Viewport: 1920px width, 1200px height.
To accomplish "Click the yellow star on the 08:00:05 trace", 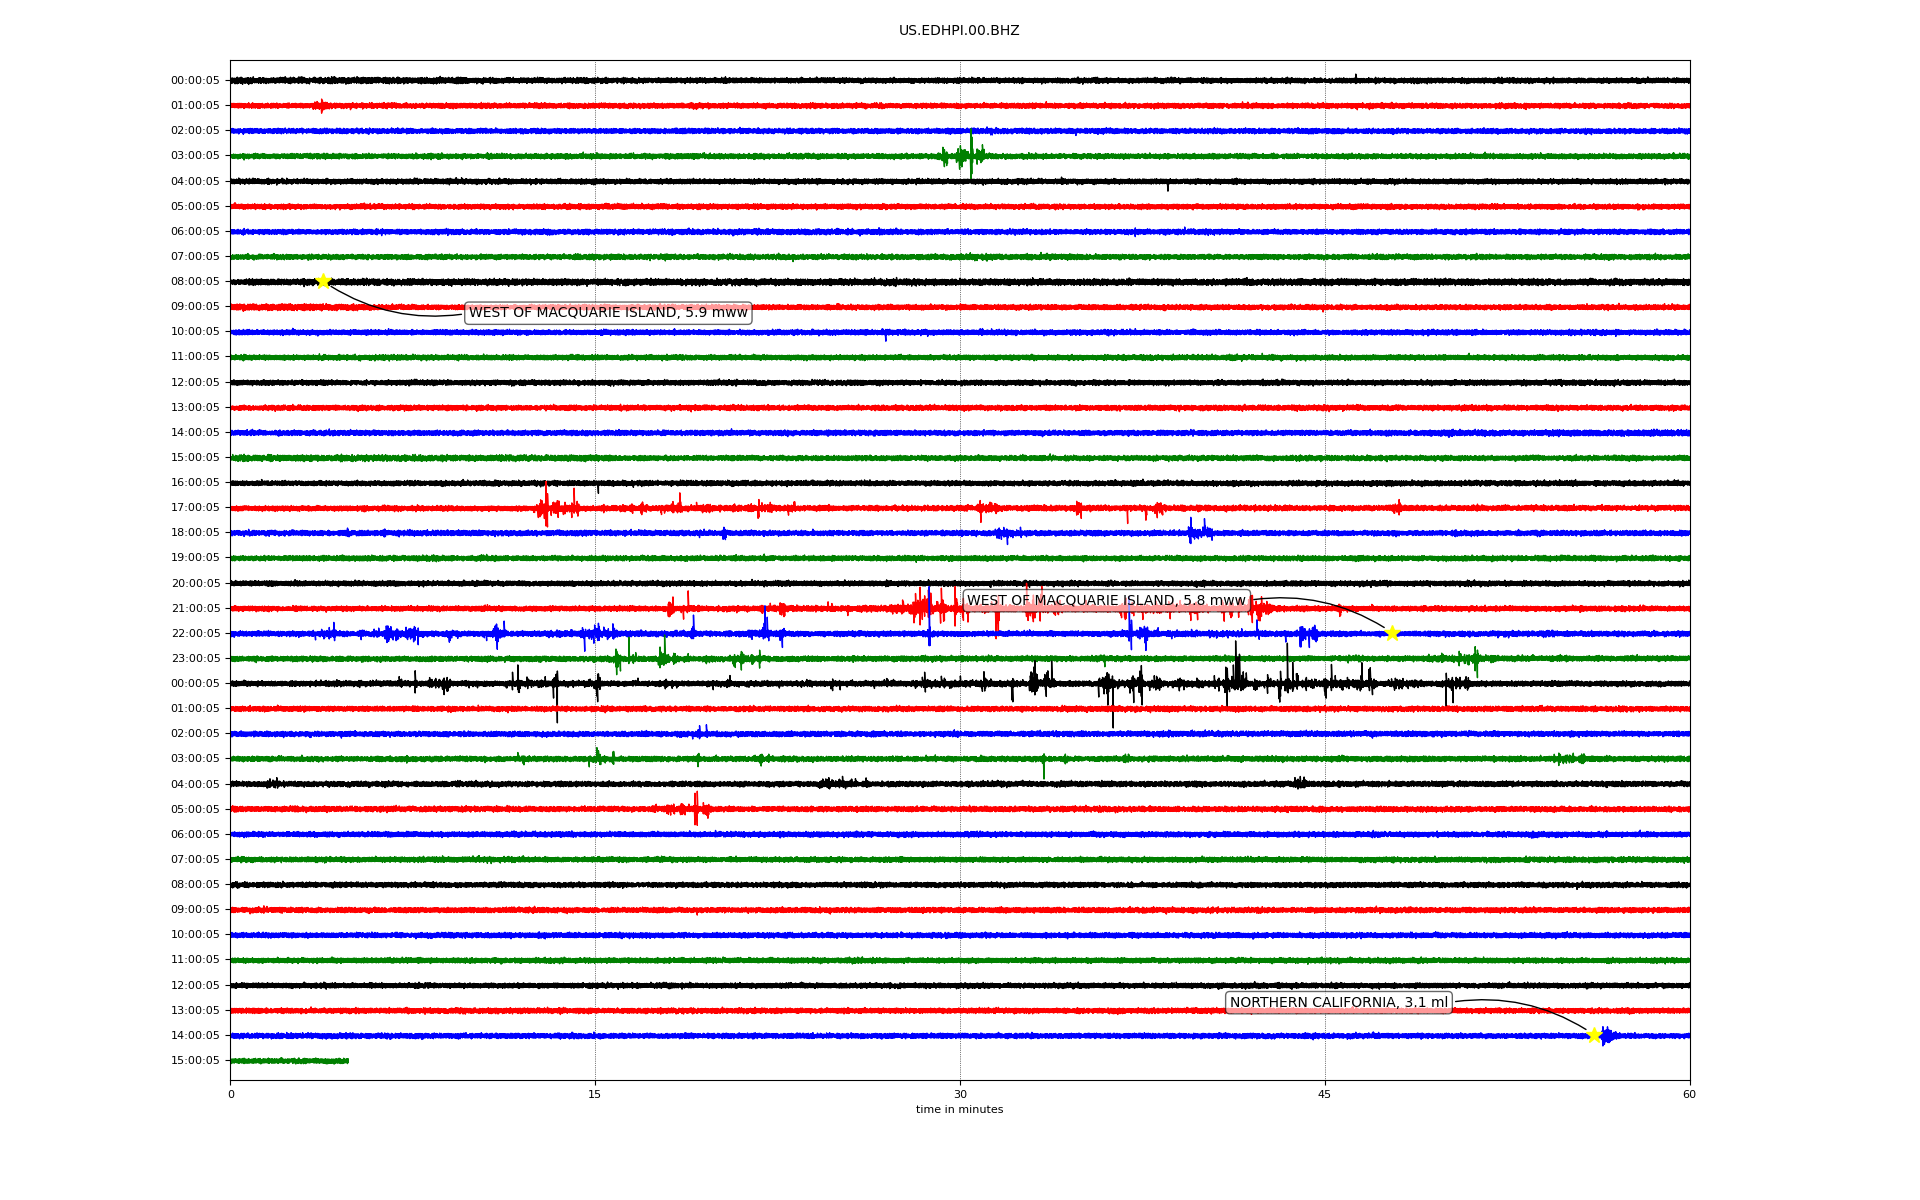I will pyautogui.click(x=323, y=281).
